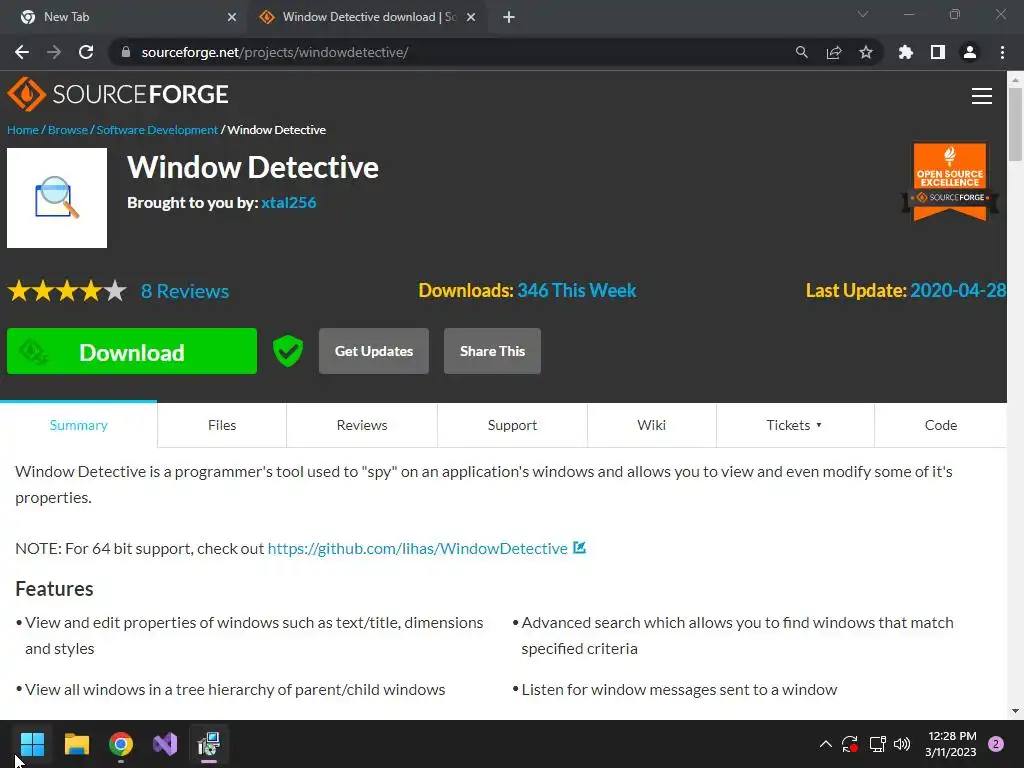Go back with the browser back arrow
This screenshot has height=768, width=1024.
pyautogui.click(x=22, y=52)
